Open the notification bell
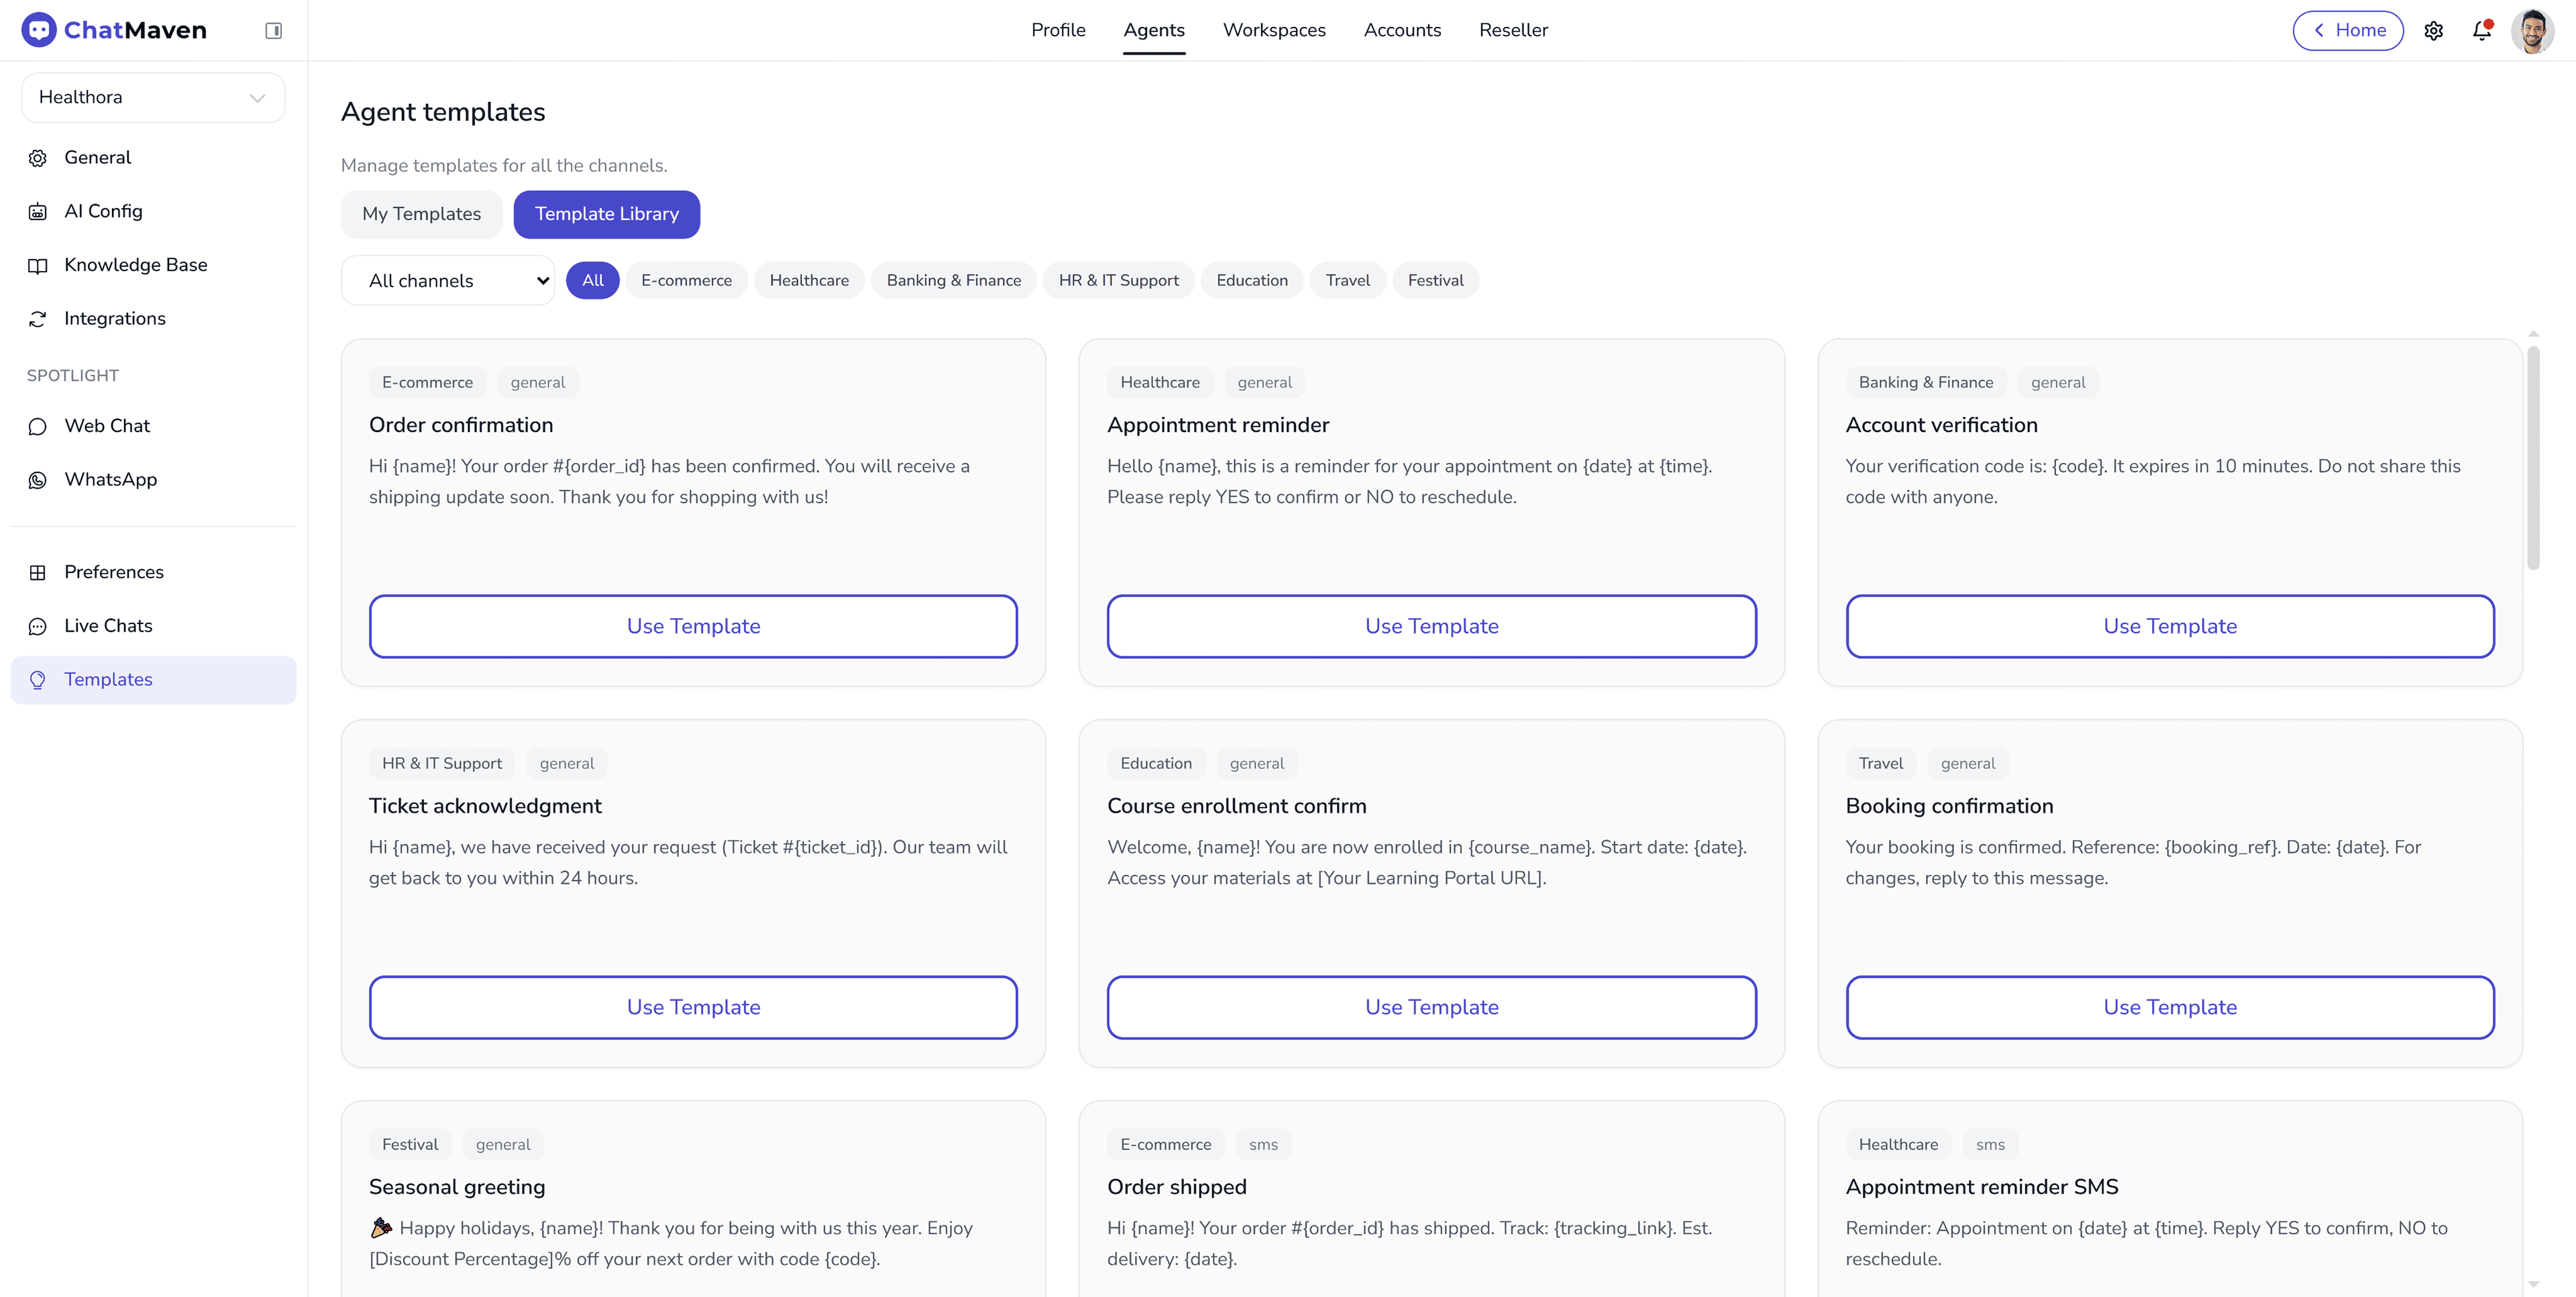This screenshot has height=1297, width=2576. tap(2482, 30)
